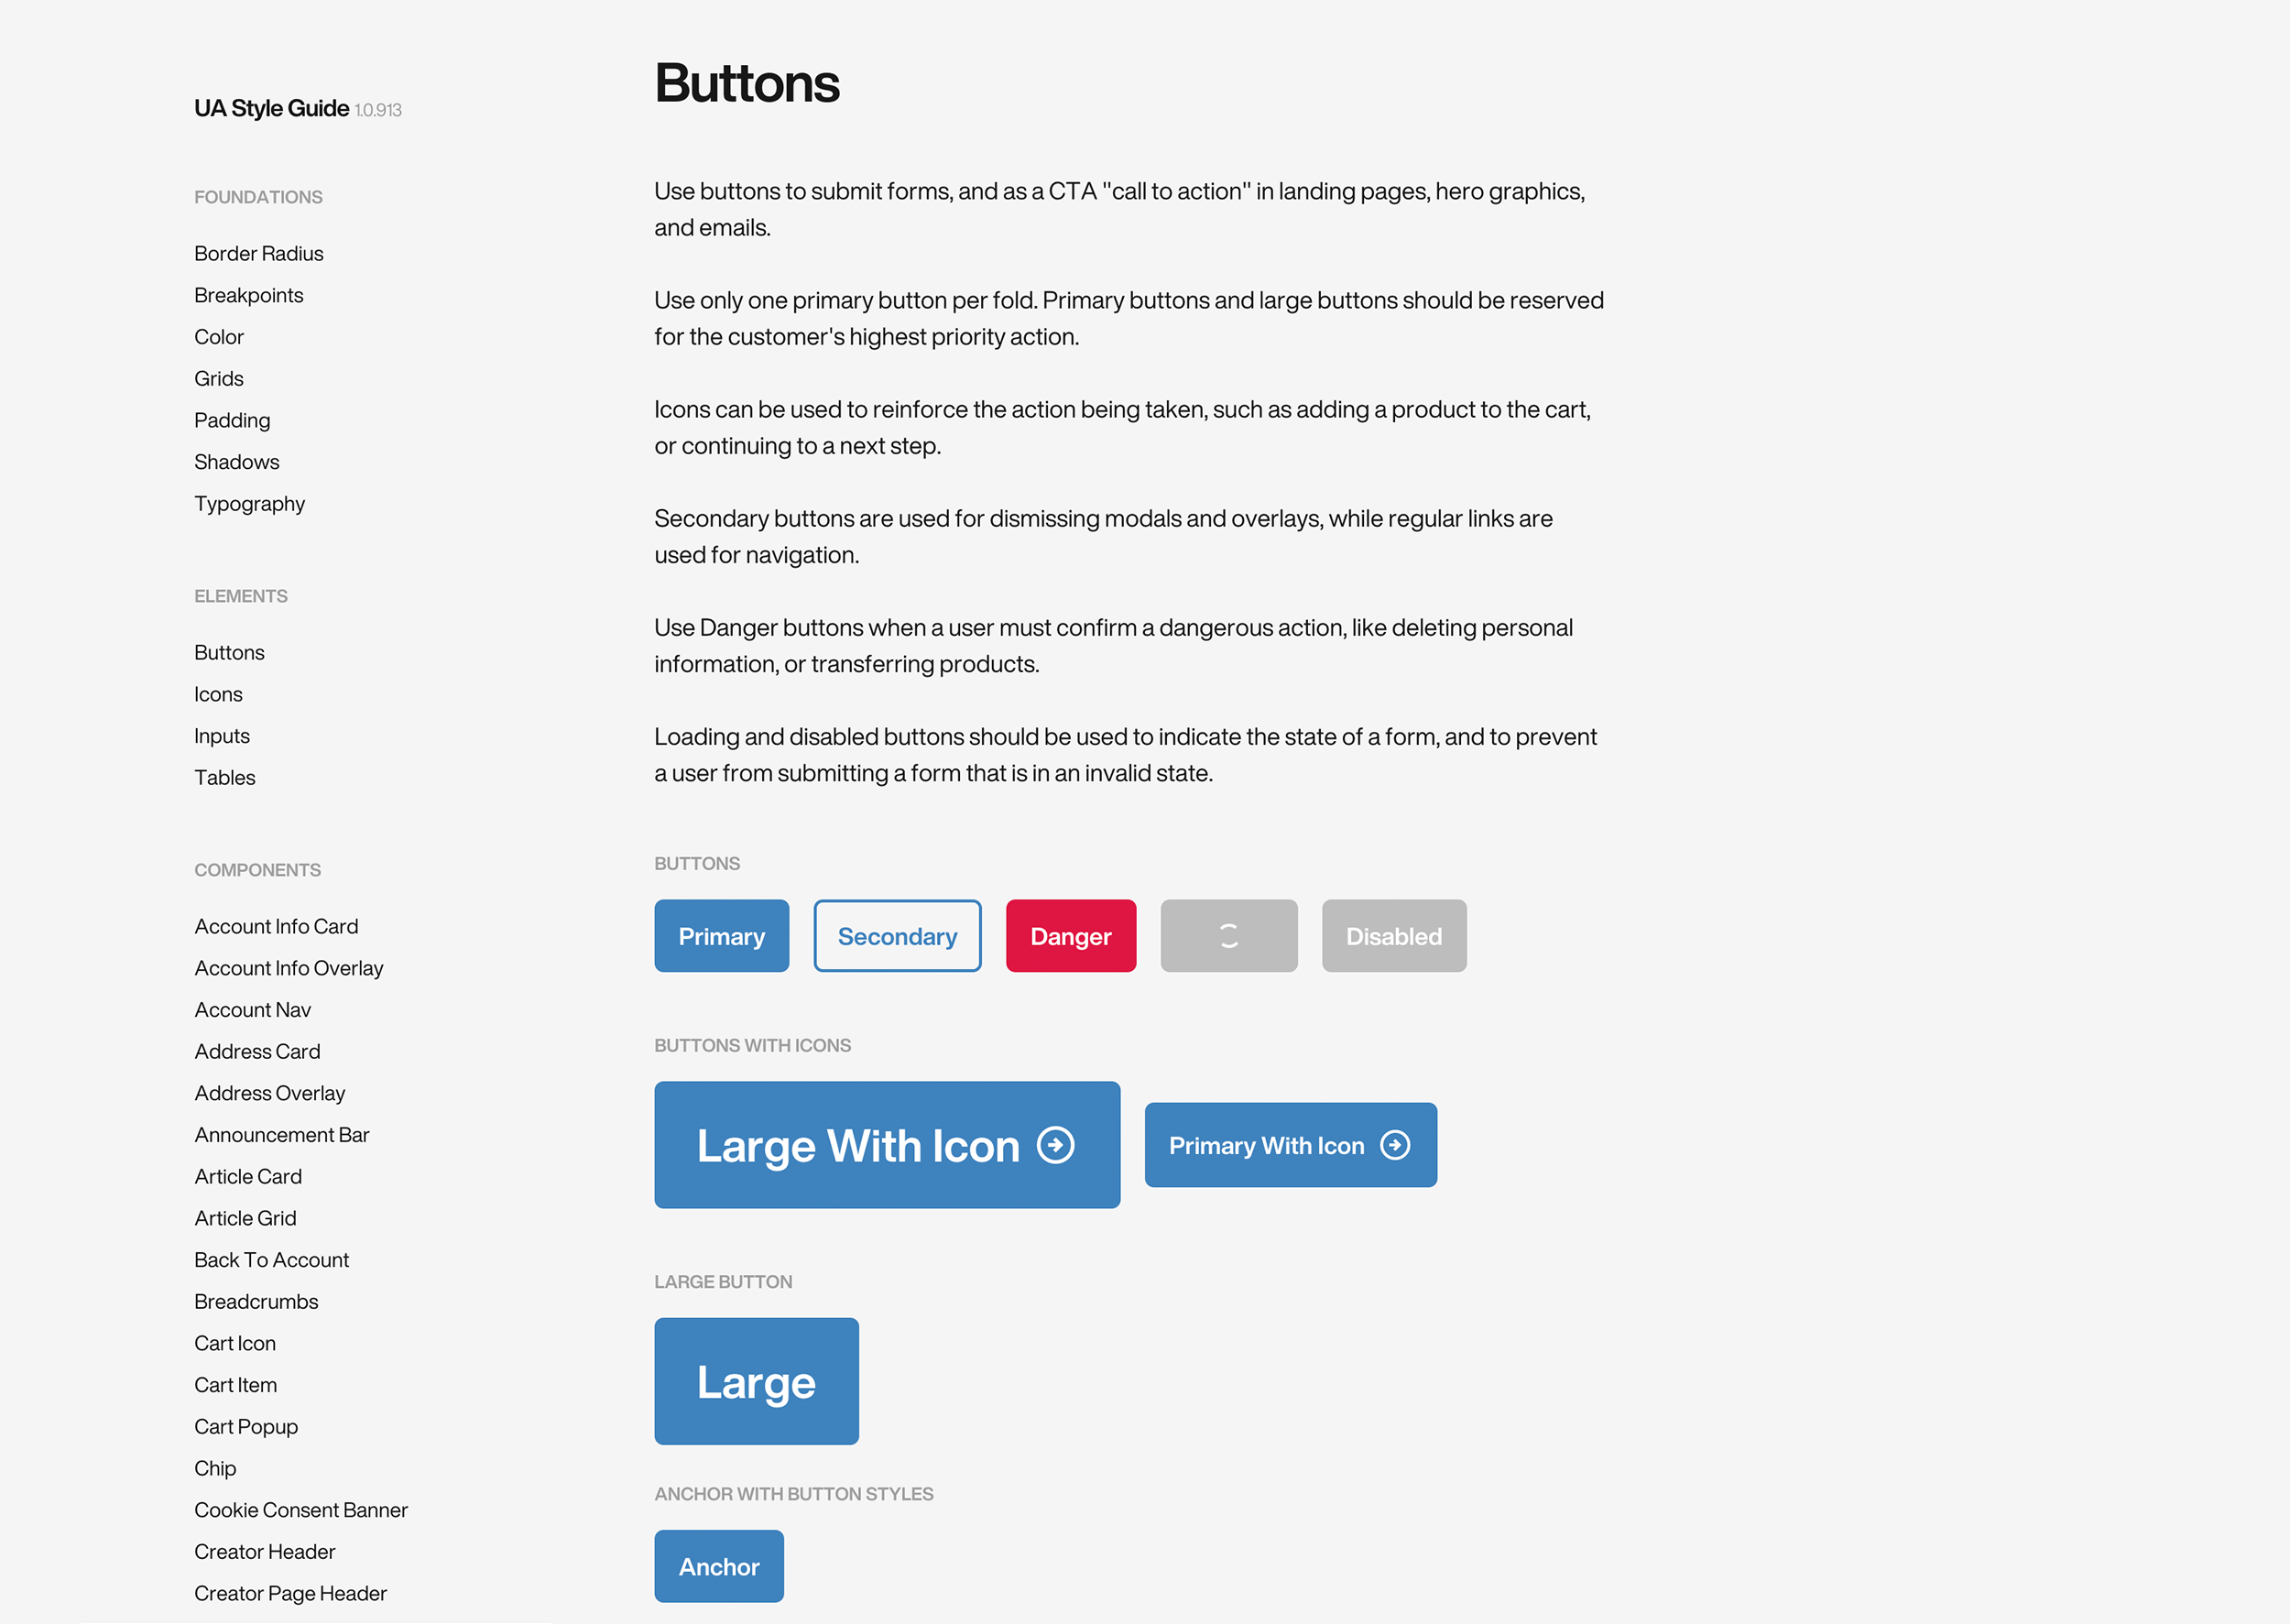2290x1624 pixels.
Task: Click the Anchor button link
Action: coord(719,1566)
